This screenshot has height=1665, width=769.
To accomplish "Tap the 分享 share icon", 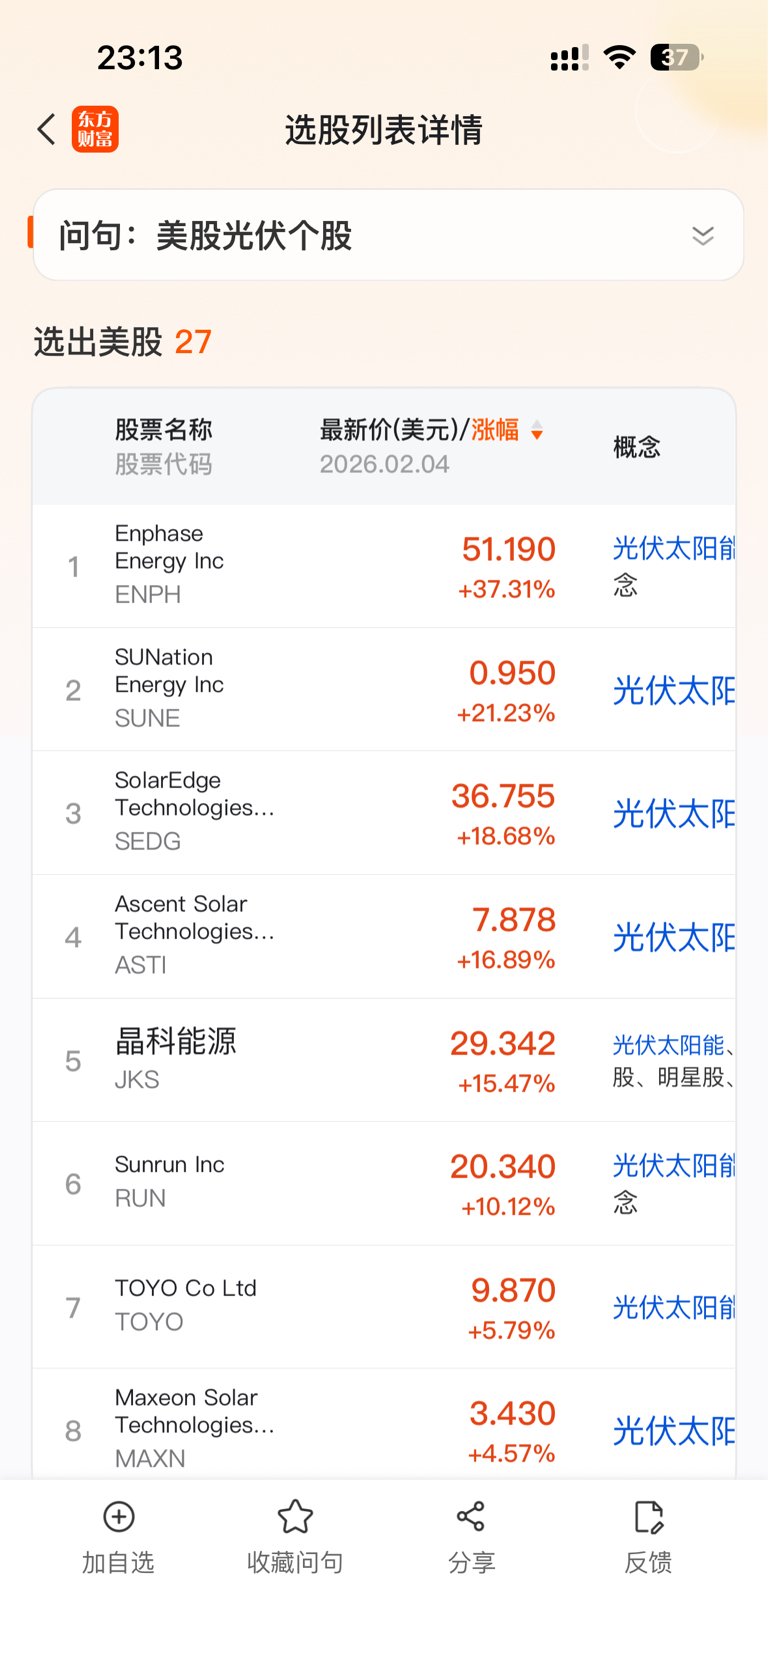I will 471,1517.
